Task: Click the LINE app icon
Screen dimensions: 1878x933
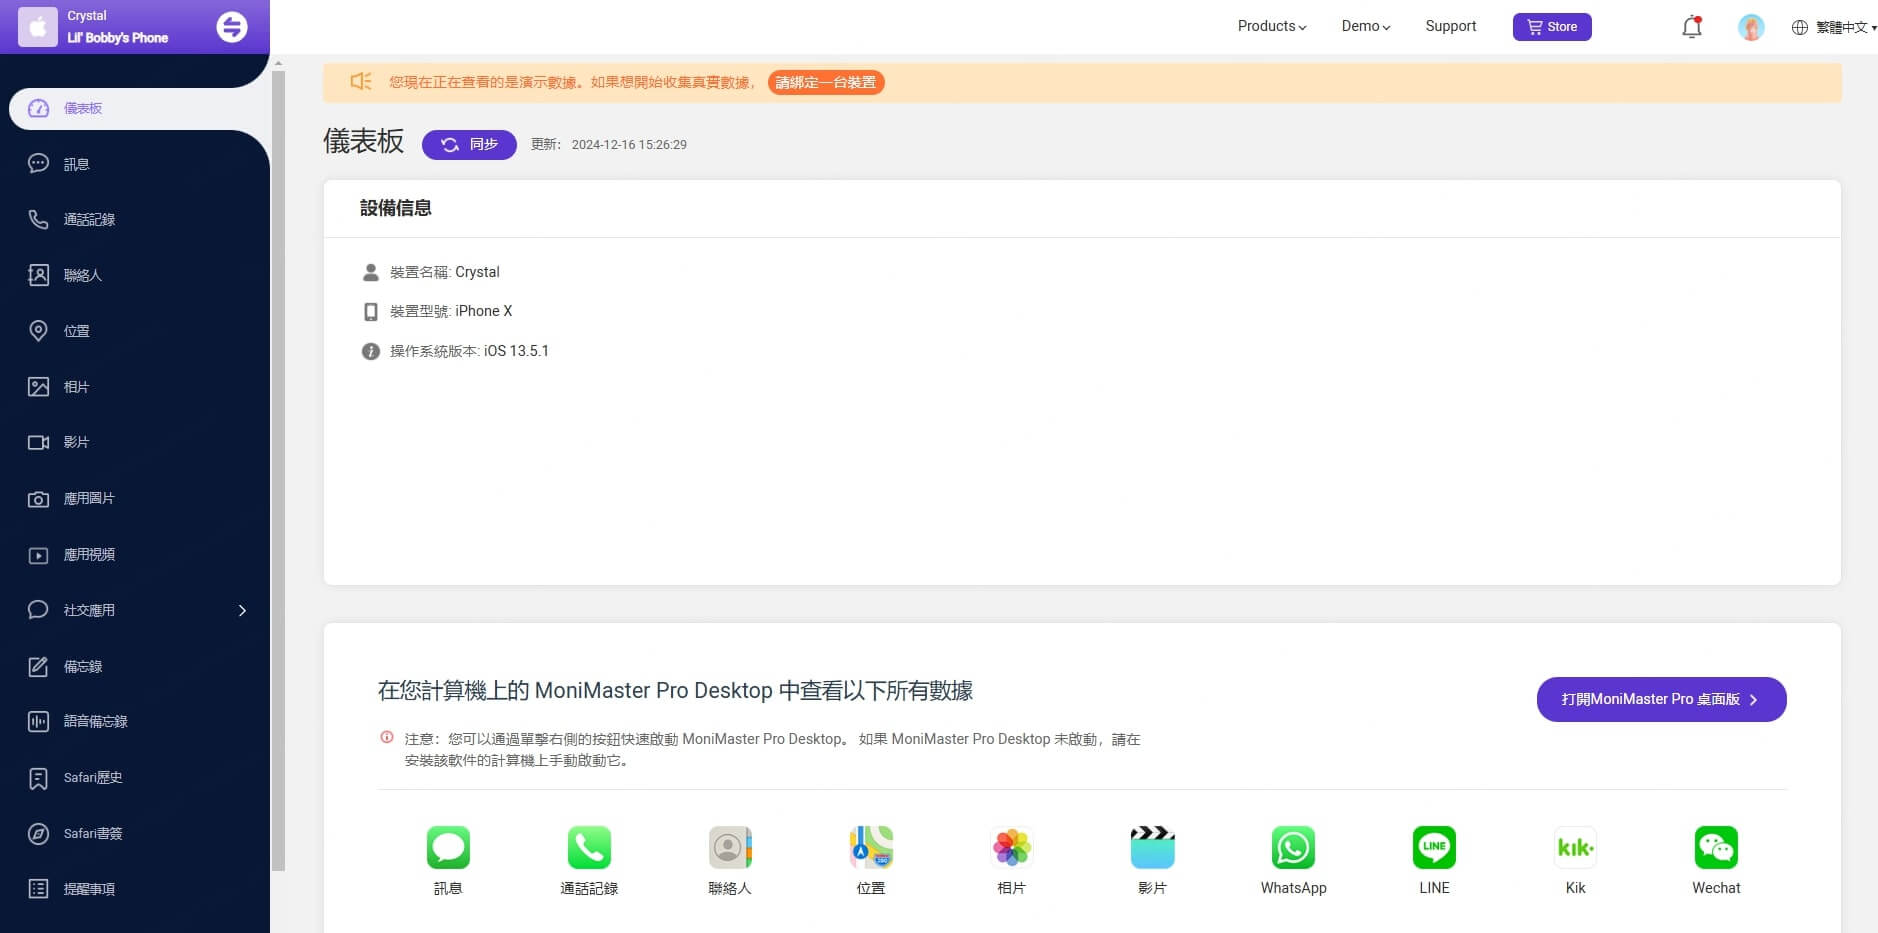Action: (1434, 848)
